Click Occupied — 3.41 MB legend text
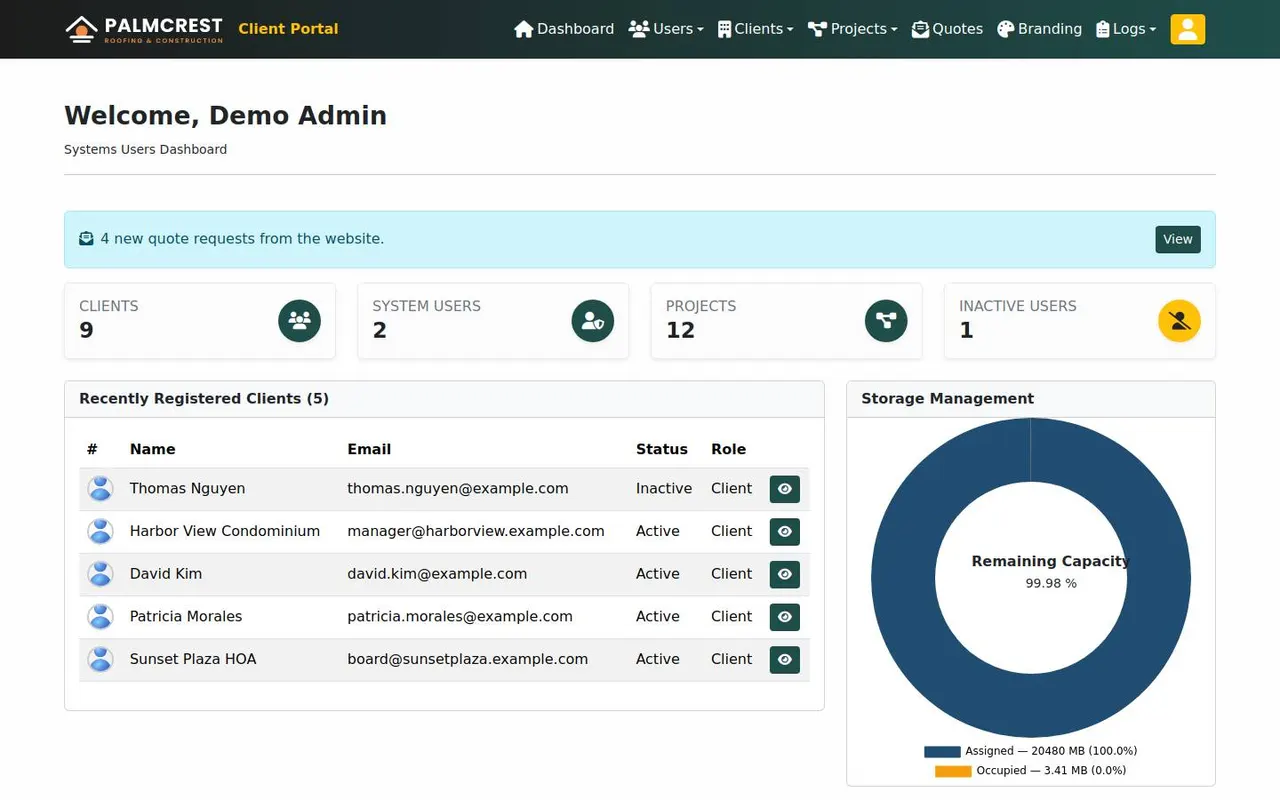Image resolution: width=1280 pixels, height=800 pixels. click(x=1051, y=771)
